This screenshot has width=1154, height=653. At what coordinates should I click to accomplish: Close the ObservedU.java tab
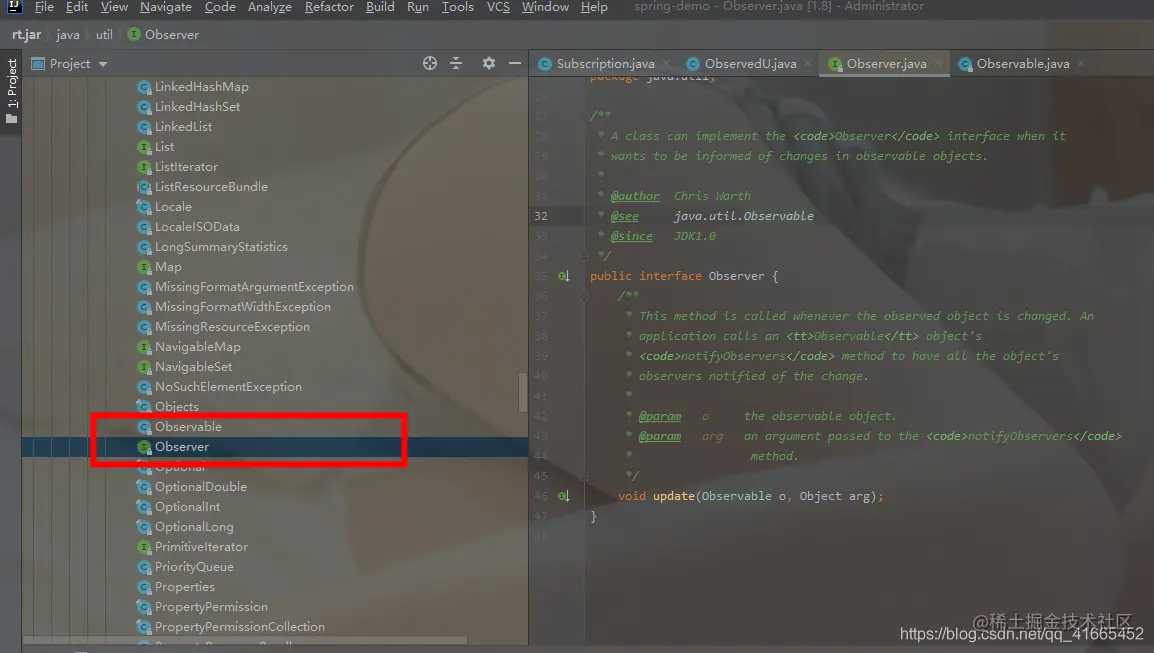click(x=807, y=64)
